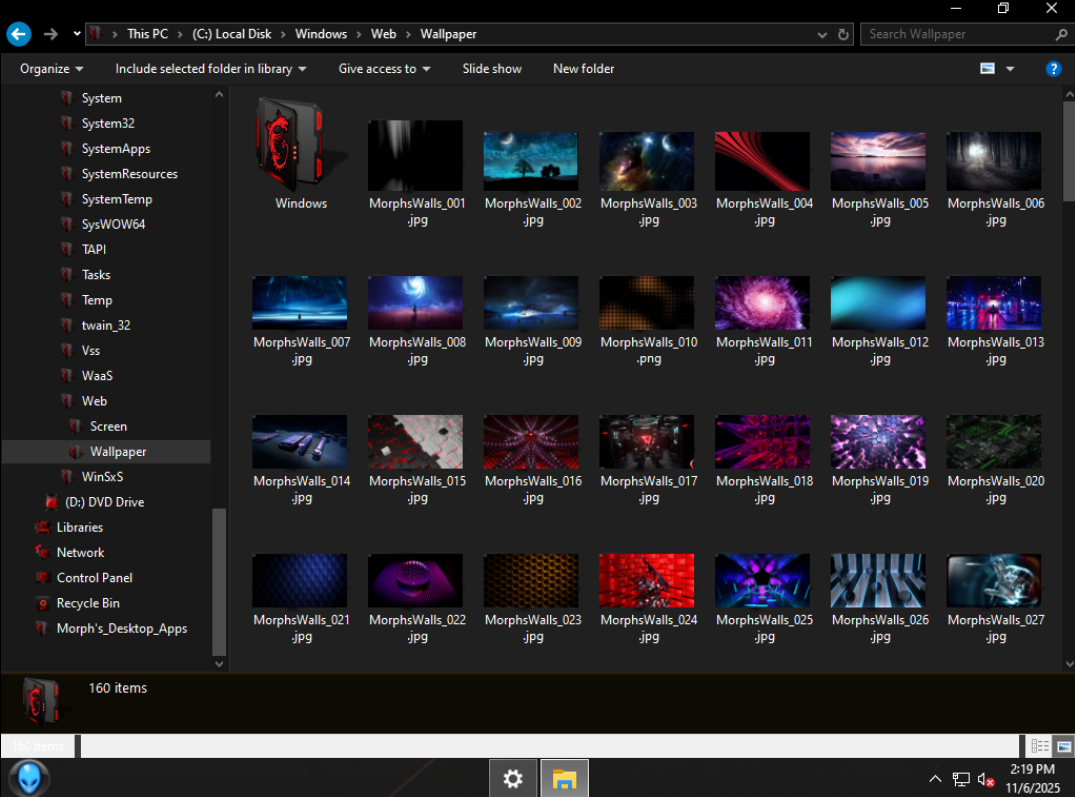1075x797 pixels.
Task: Open the Start menu alien icon
Action: pyautogui.click(x=29, y=778)
